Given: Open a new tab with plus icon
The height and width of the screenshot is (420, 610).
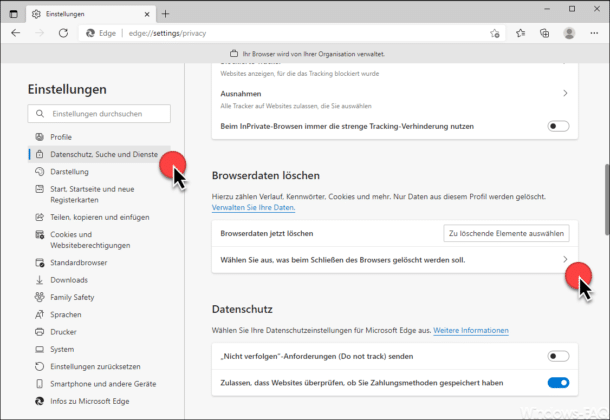Looking at the screenshot, I should 166,13.
